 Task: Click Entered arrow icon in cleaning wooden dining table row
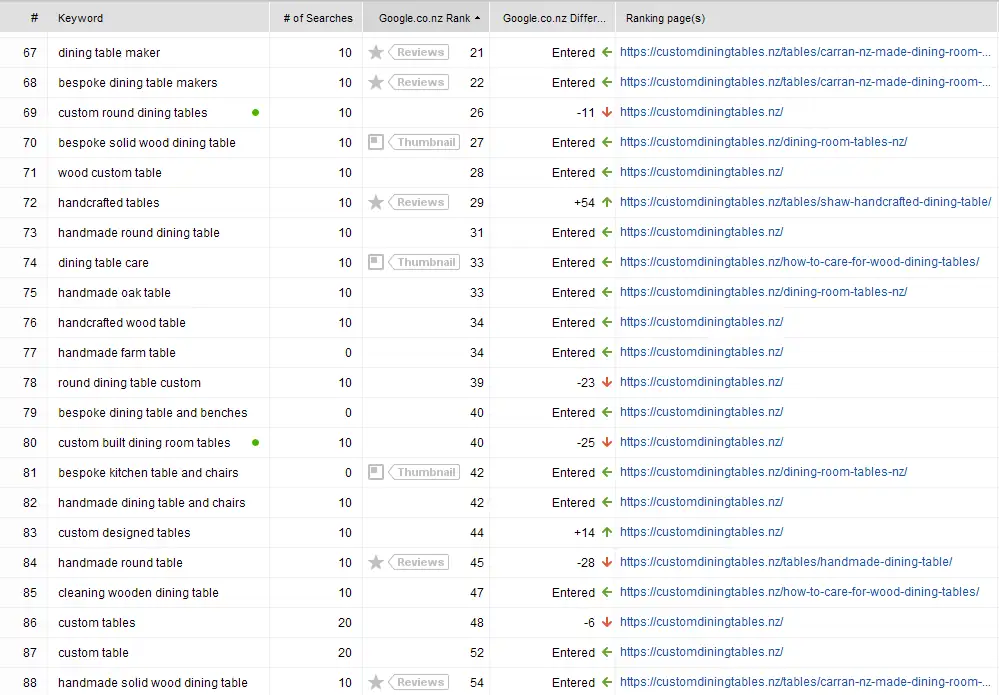point(607,592)
